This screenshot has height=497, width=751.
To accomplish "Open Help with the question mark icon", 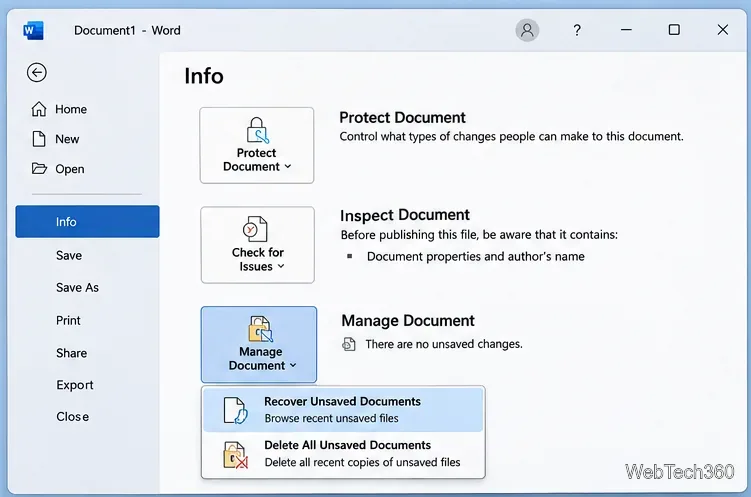I will pos(577,30).
